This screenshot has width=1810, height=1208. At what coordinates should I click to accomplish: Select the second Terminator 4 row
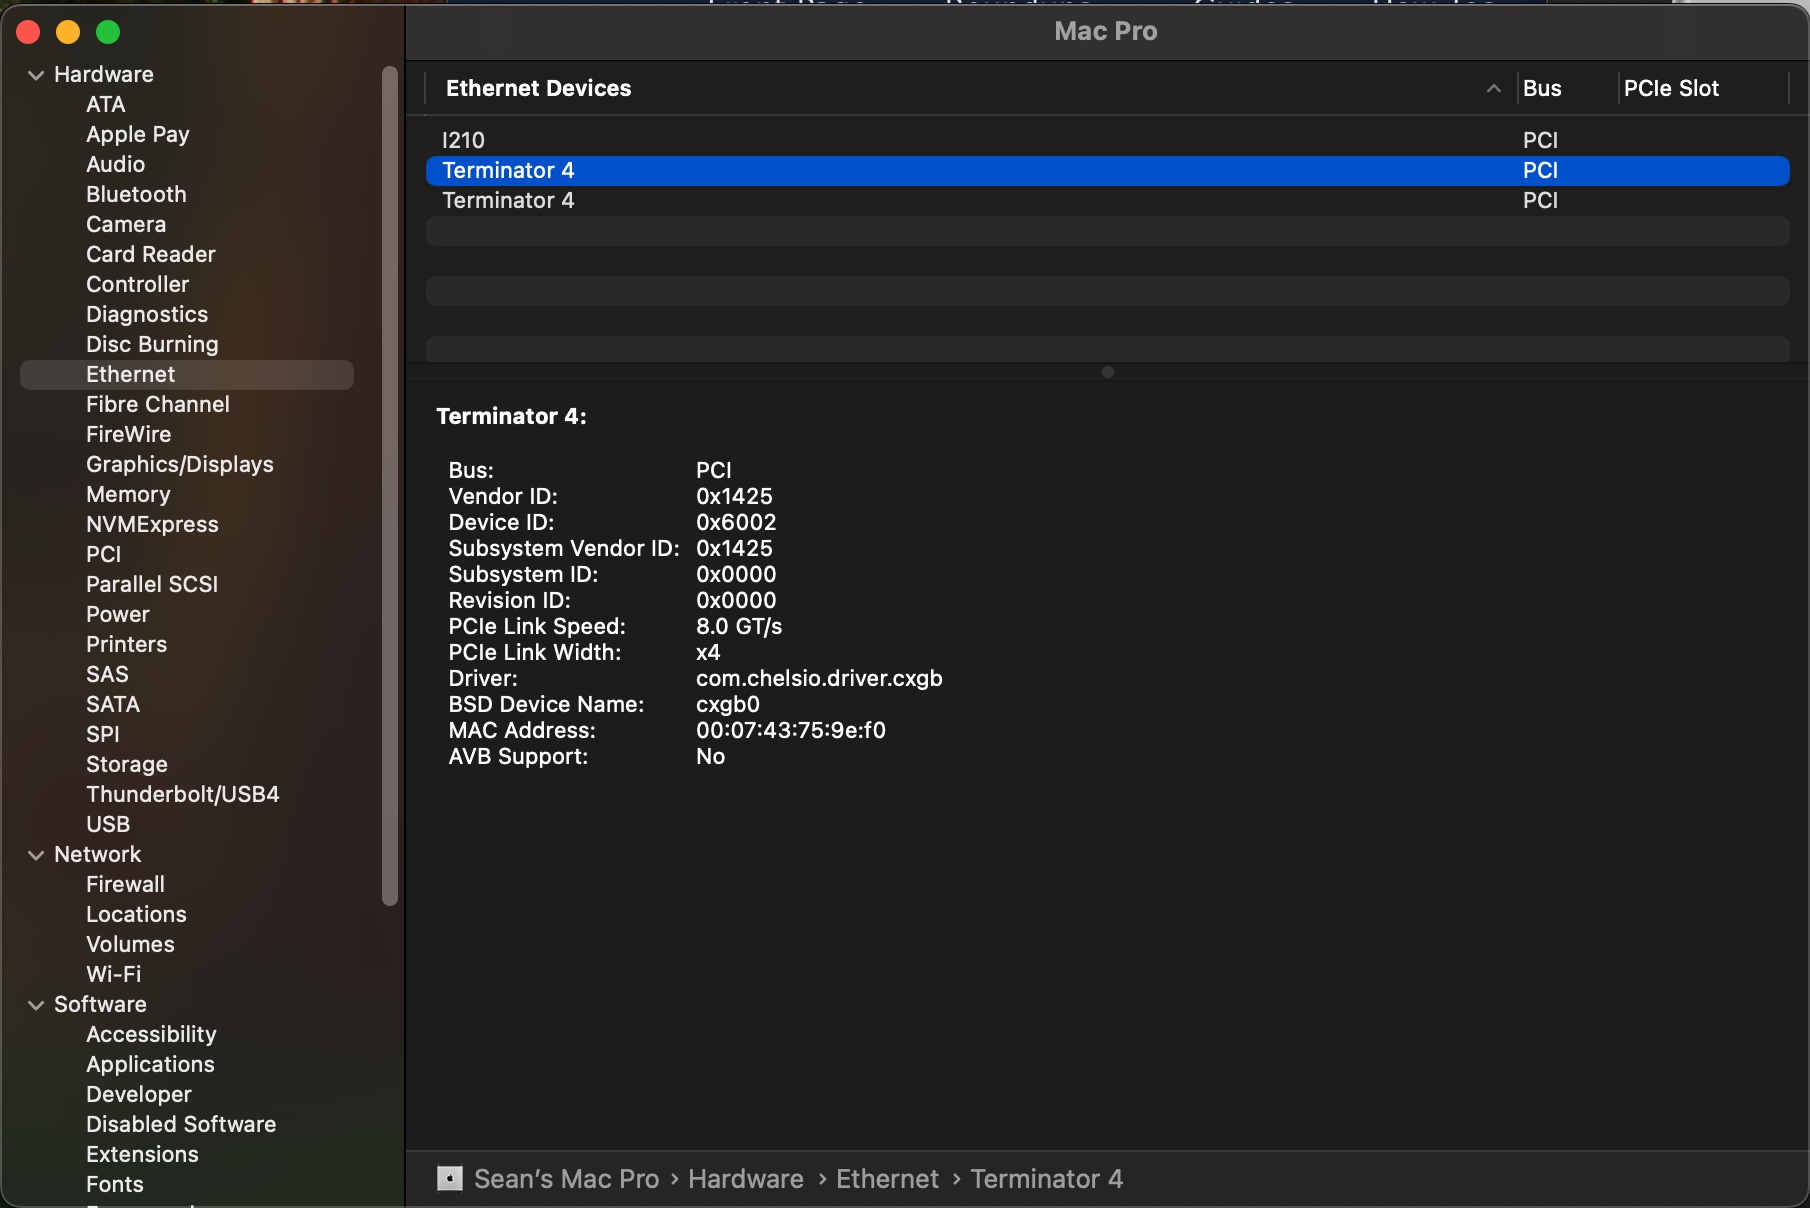pyautogui.click(x=1107, y=201)
